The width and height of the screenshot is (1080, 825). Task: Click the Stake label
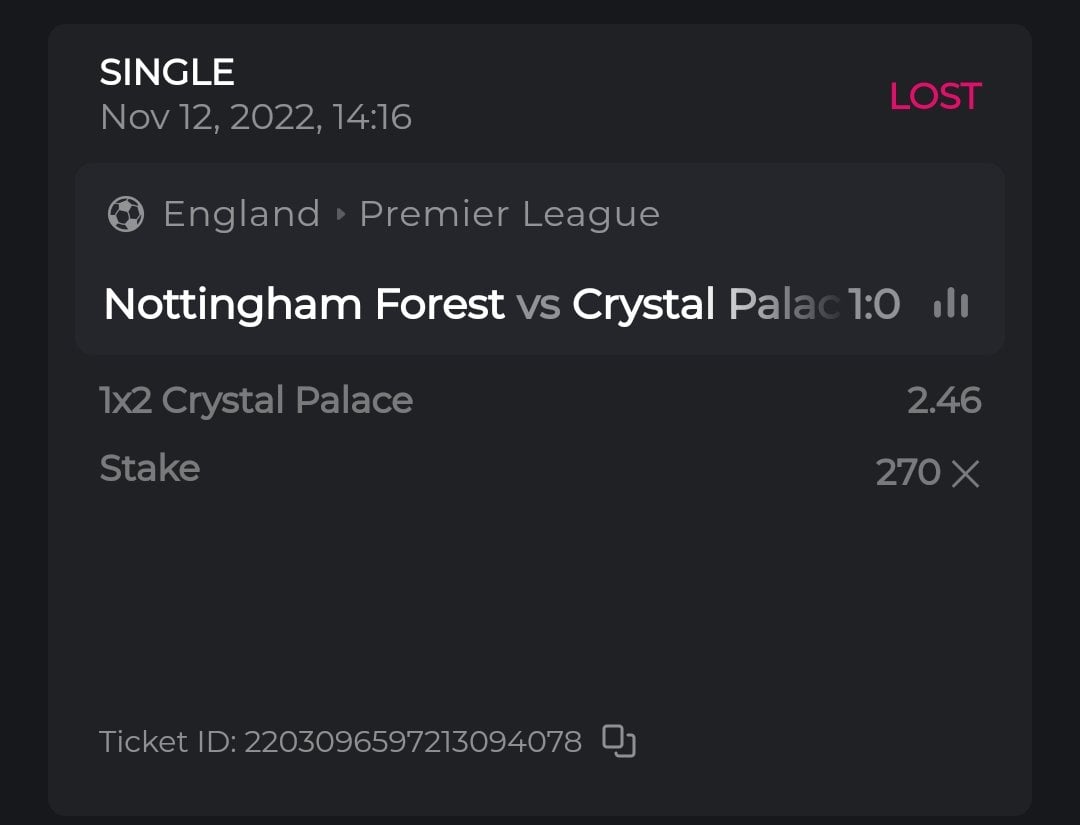point(150,468)
